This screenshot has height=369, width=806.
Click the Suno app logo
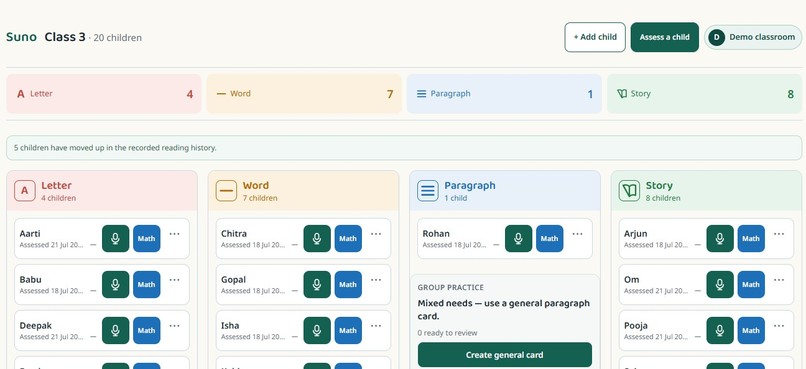(x=22, y=37)
